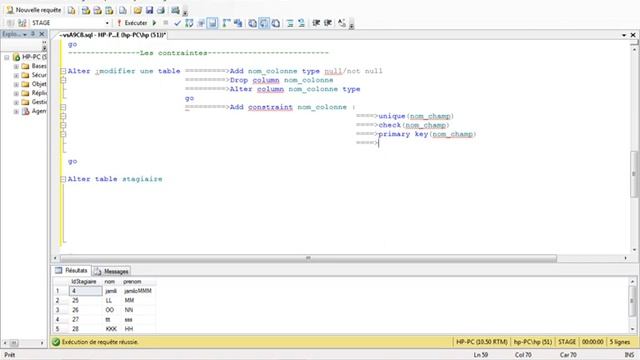Image resolution: width=640 pixels, height=360 pixels.
Task: Save the query with the floppy disk icon
Action: [x=149, y=10]
